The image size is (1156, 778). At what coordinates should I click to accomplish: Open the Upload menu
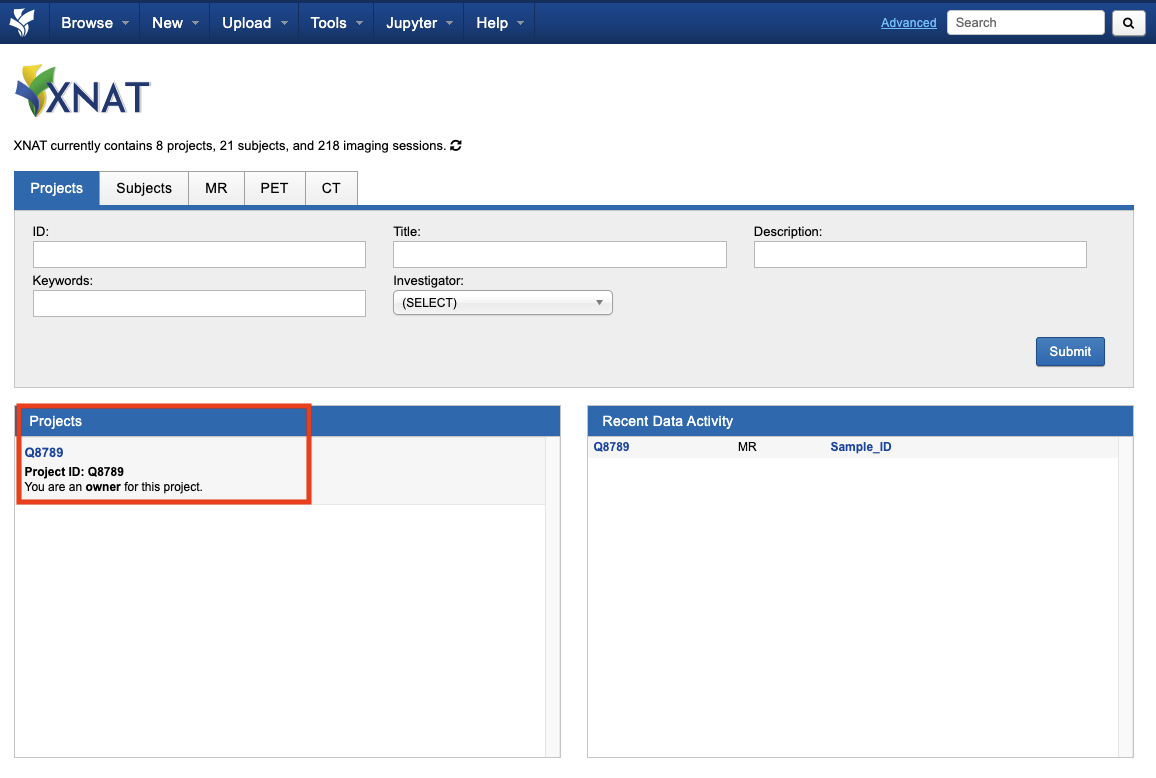pos(254,23)
